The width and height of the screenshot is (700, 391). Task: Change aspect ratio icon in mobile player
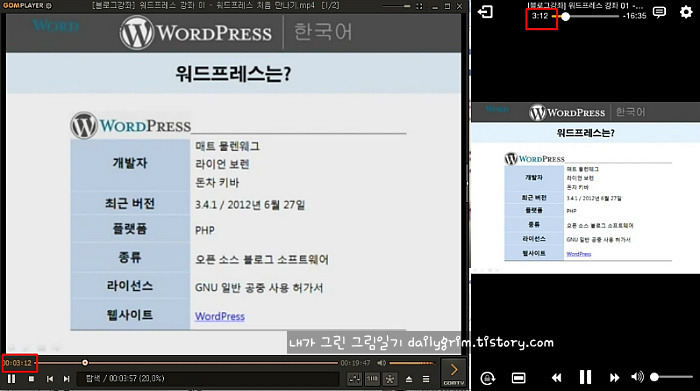click(518, 378)
